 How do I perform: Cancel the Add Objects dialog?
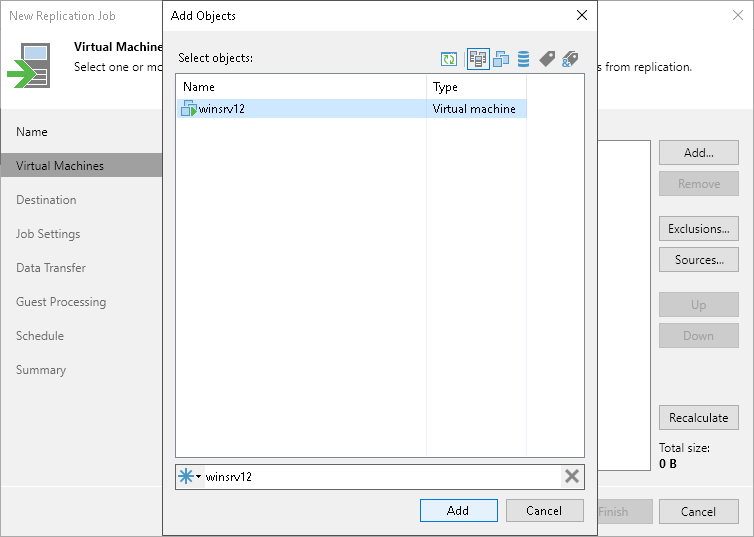click(544, 511)
